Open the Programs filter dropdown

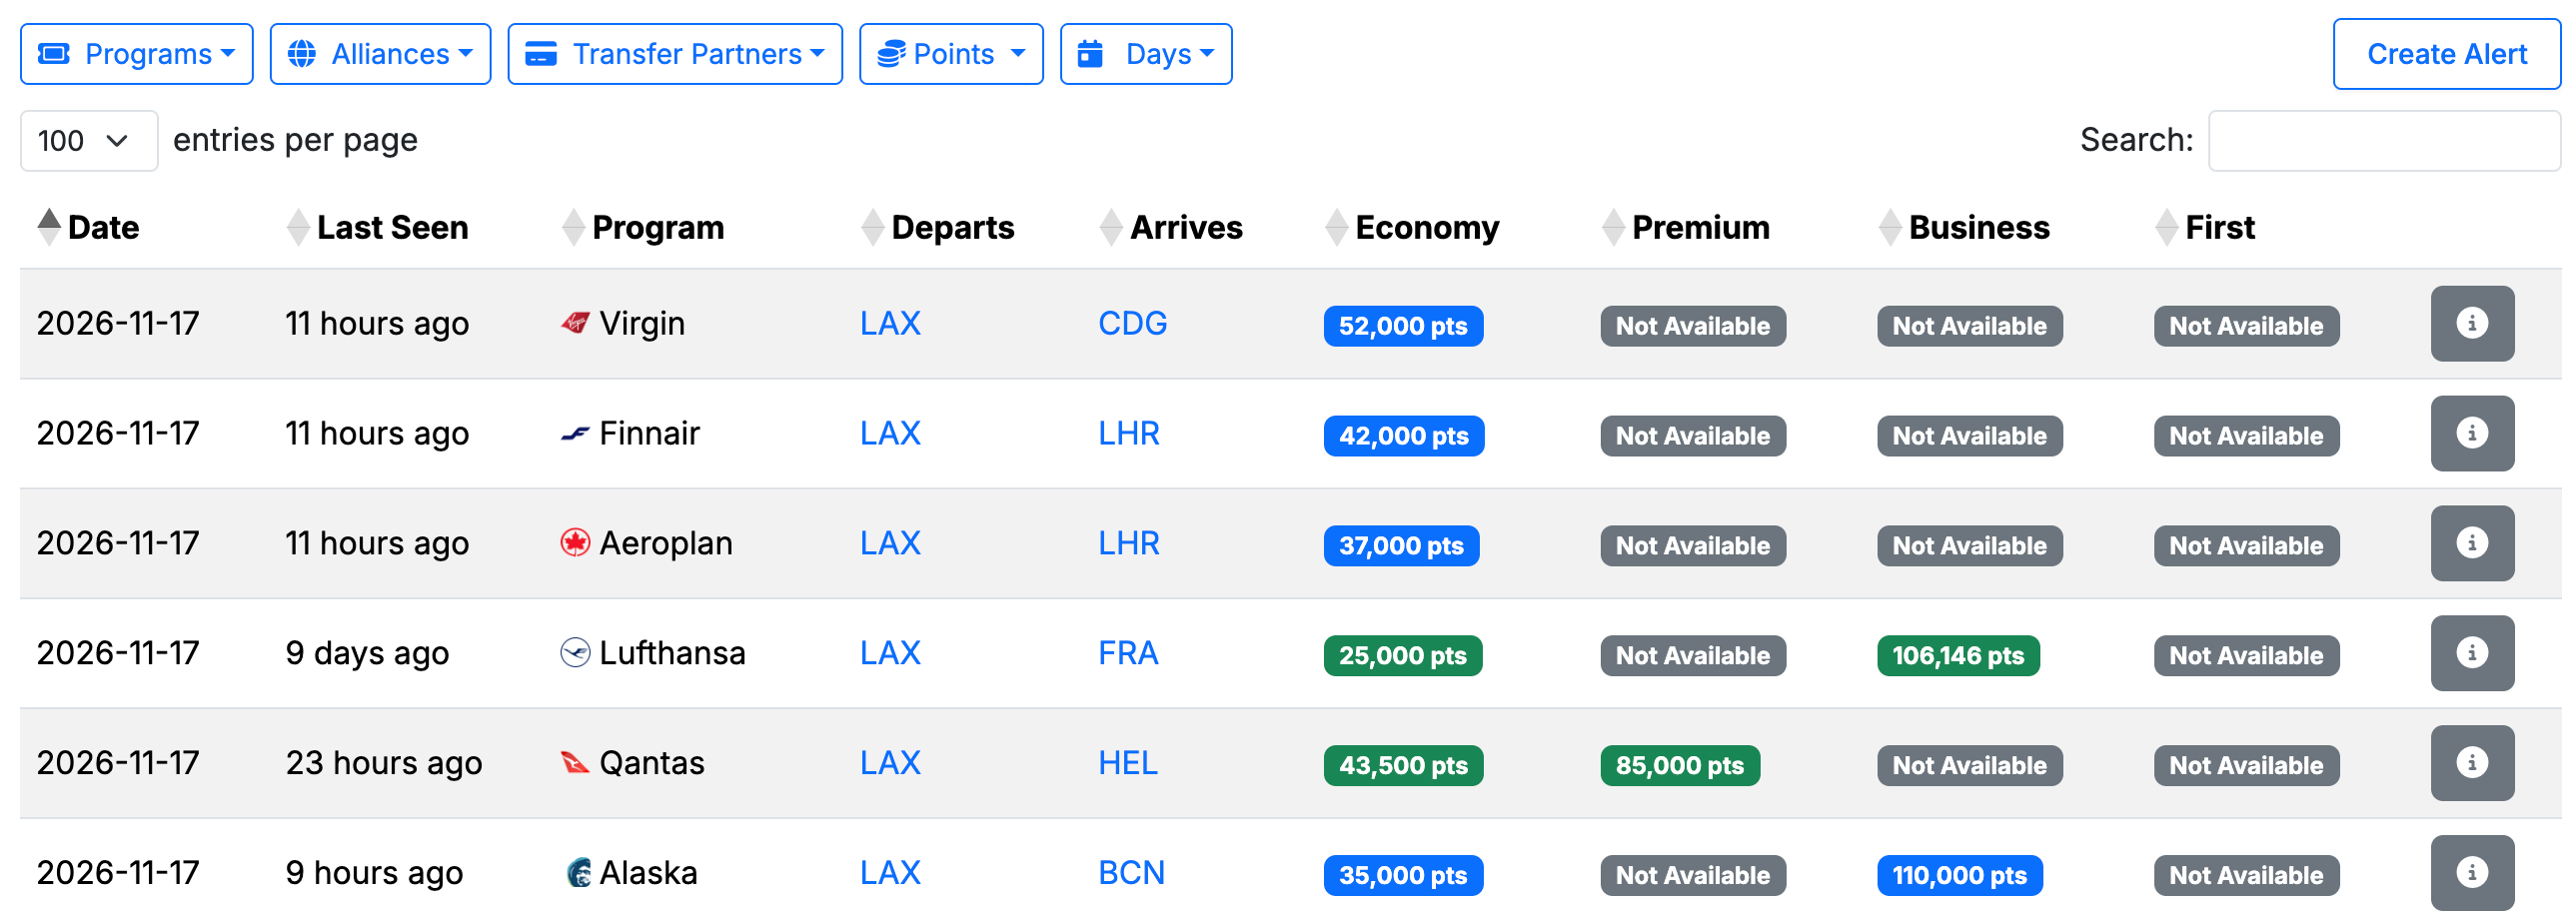click(137, 54)
